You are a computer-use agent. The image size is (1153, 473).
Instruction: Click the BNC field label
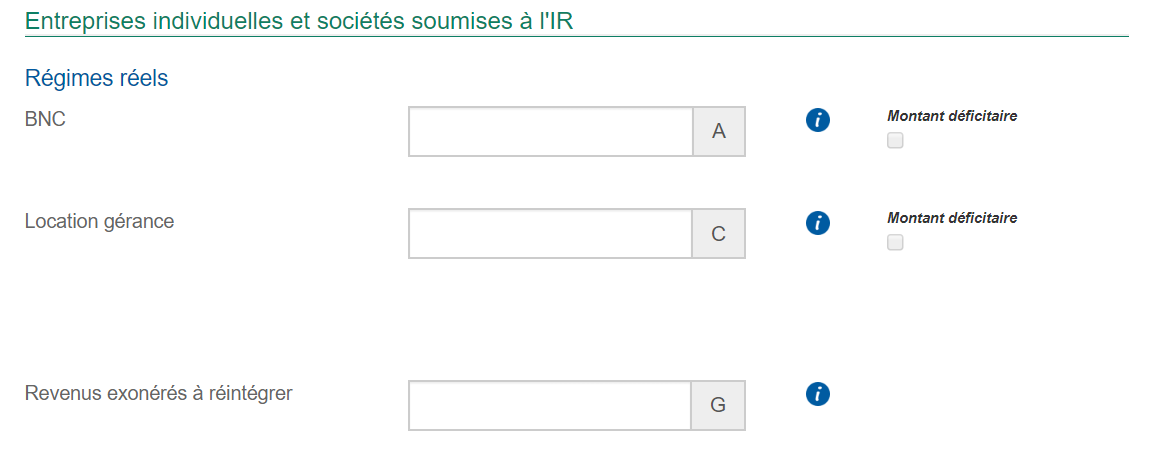(x=45, y=119)
